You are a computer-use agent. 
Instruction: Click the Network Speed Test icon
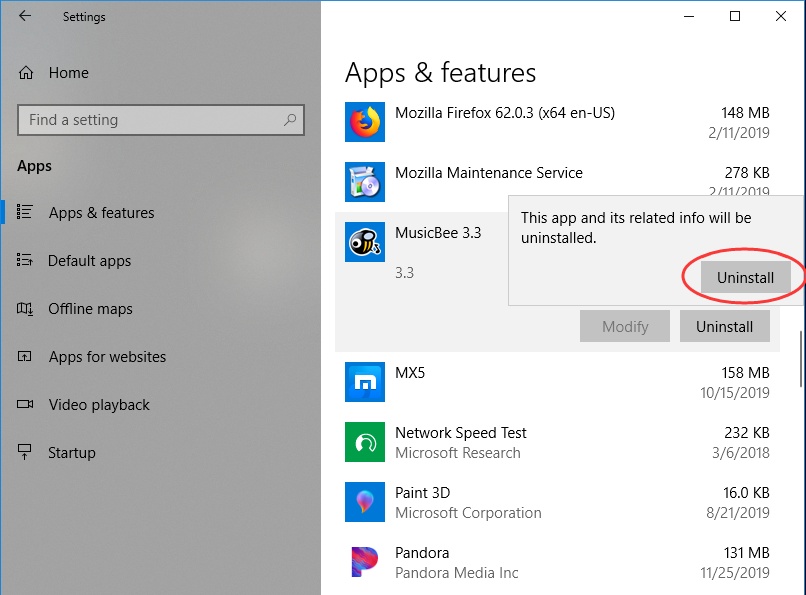365,442
